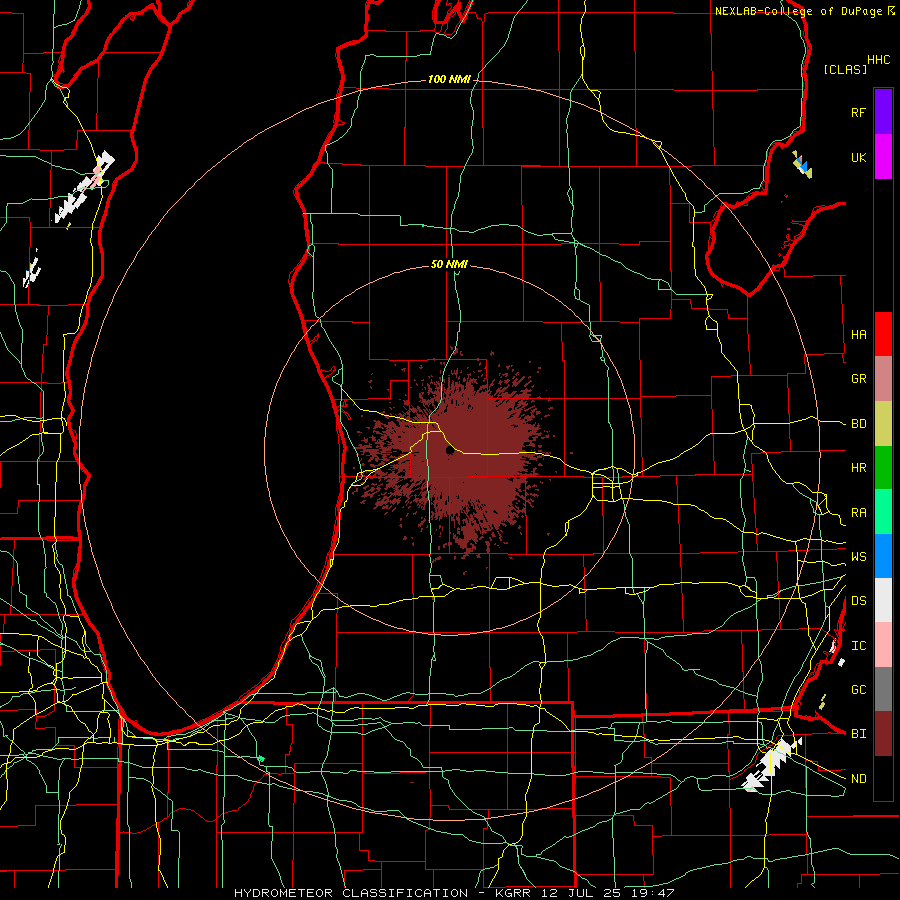The width and height of the screenshot is (900, 900).
Task: Select the DS white legend swatch
Action: coord(883,600)
